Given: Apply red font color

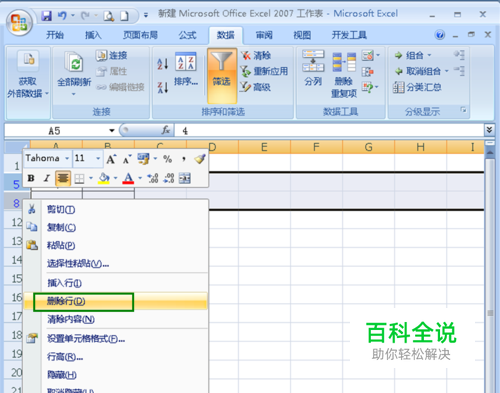Looking at the screenshot, I should click(x=128, y=178).
